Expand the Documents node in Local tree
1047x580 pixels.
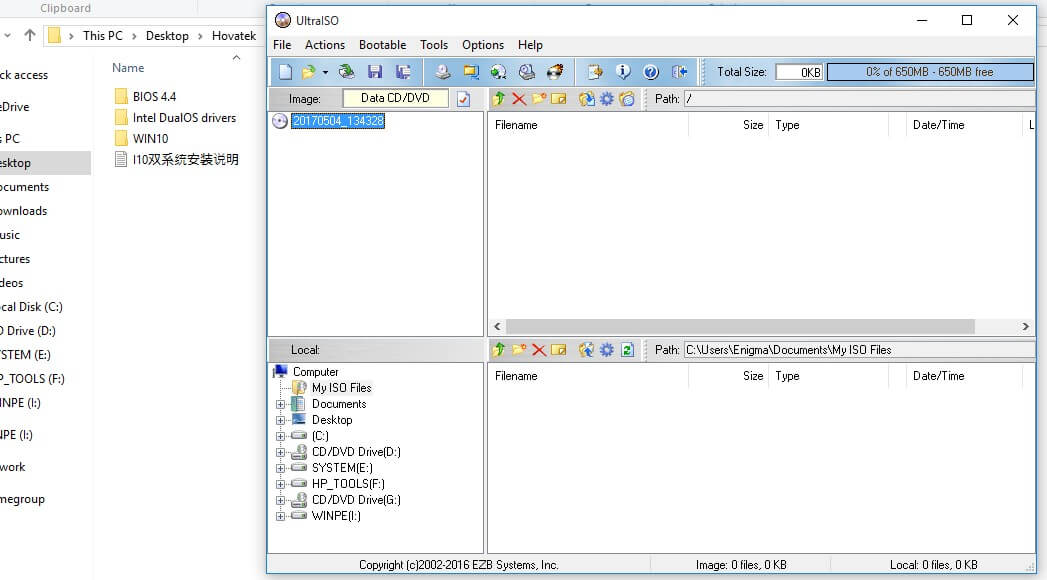[x=281, y=404]
